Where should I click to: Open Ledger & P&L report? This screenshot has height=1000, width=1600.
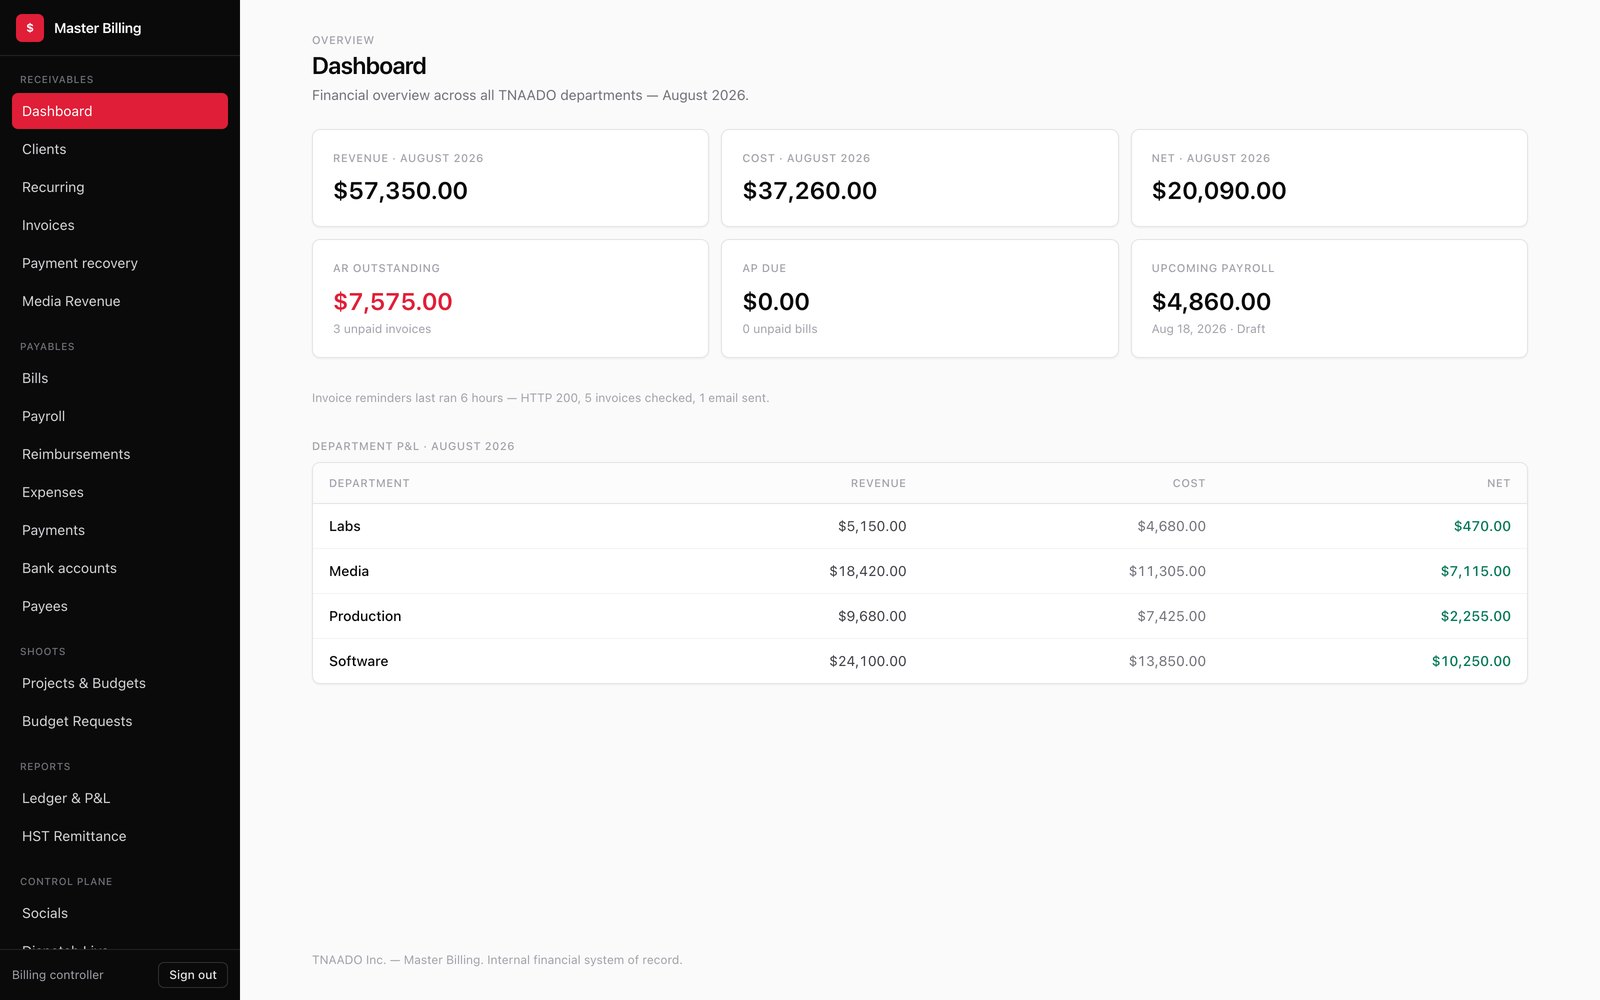click(120, 798)
